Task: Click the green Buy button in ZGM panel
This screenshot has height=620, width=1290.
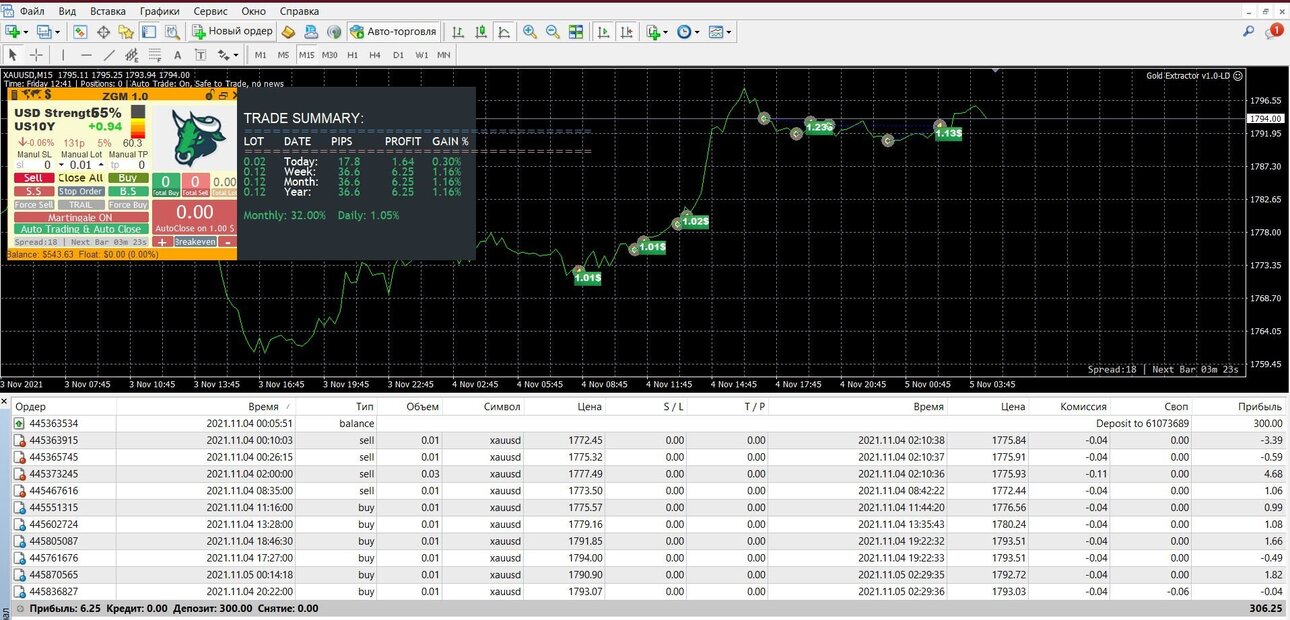Action: coord(128,178)
